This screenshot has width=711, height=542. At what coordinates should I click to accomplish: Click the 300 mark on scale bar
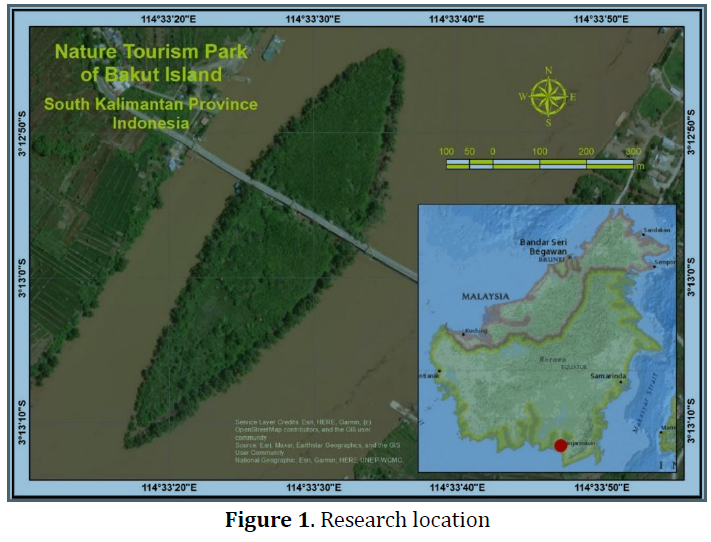pyautogui.click(x=632, y=151)
